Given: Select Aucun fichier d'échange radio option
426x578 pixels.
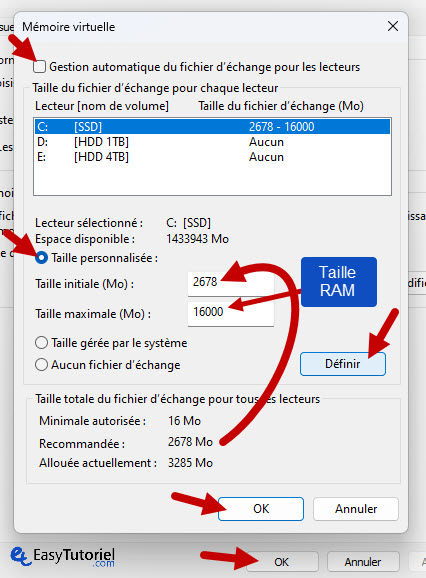Looking at the screenshot, I should (x=41, y=365).
